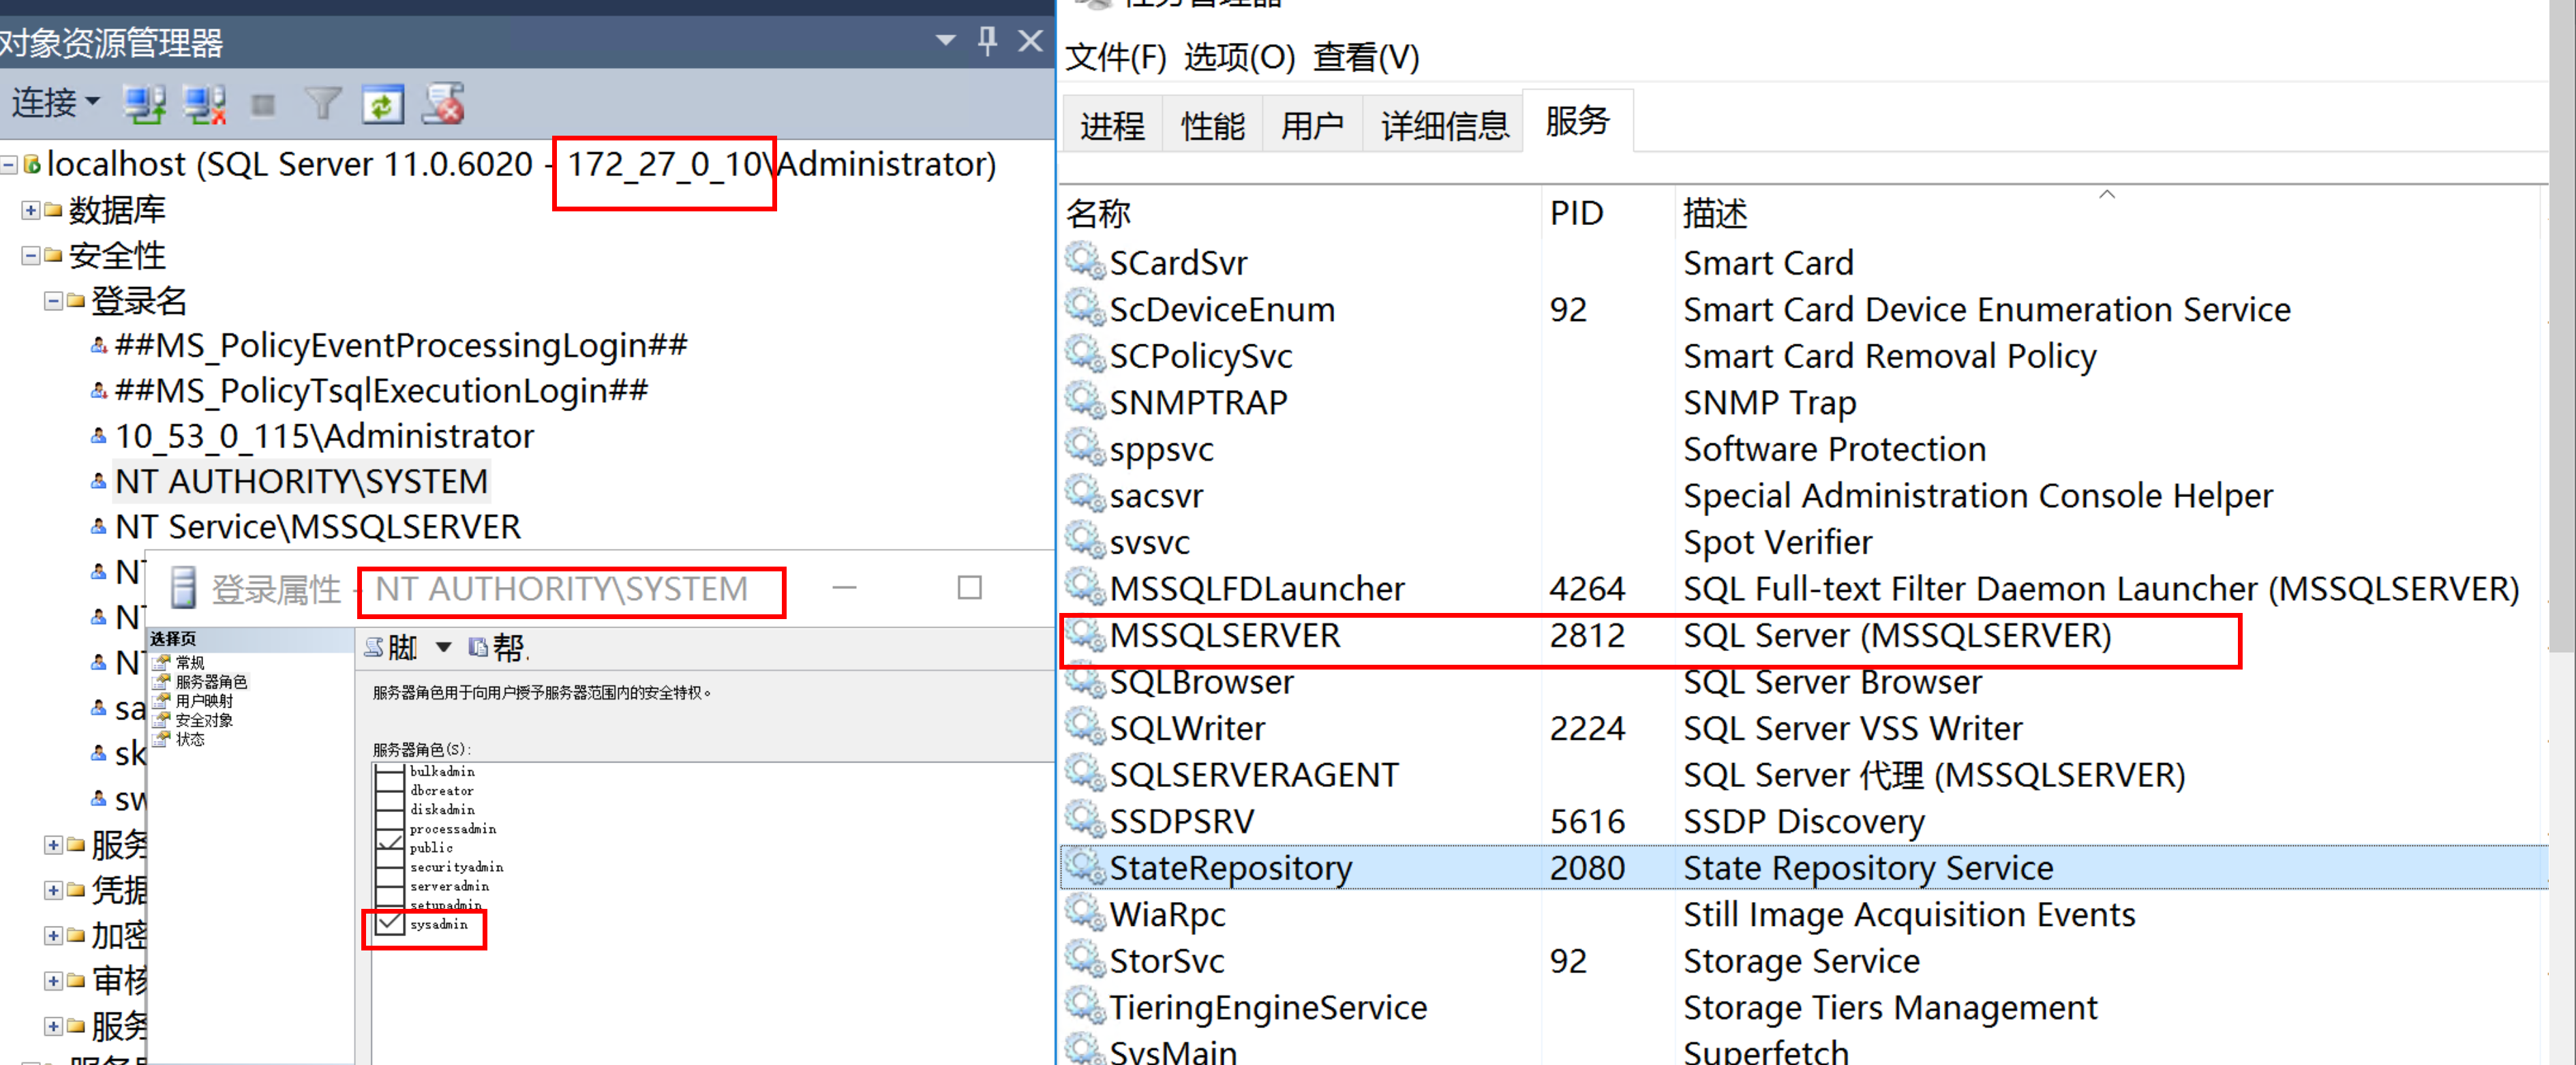This screenshot has height=1065, width=2576.
Task: Open the 文件(F) menu in Task Manager
Action: pyautogui.click(x=1116, y=57)
